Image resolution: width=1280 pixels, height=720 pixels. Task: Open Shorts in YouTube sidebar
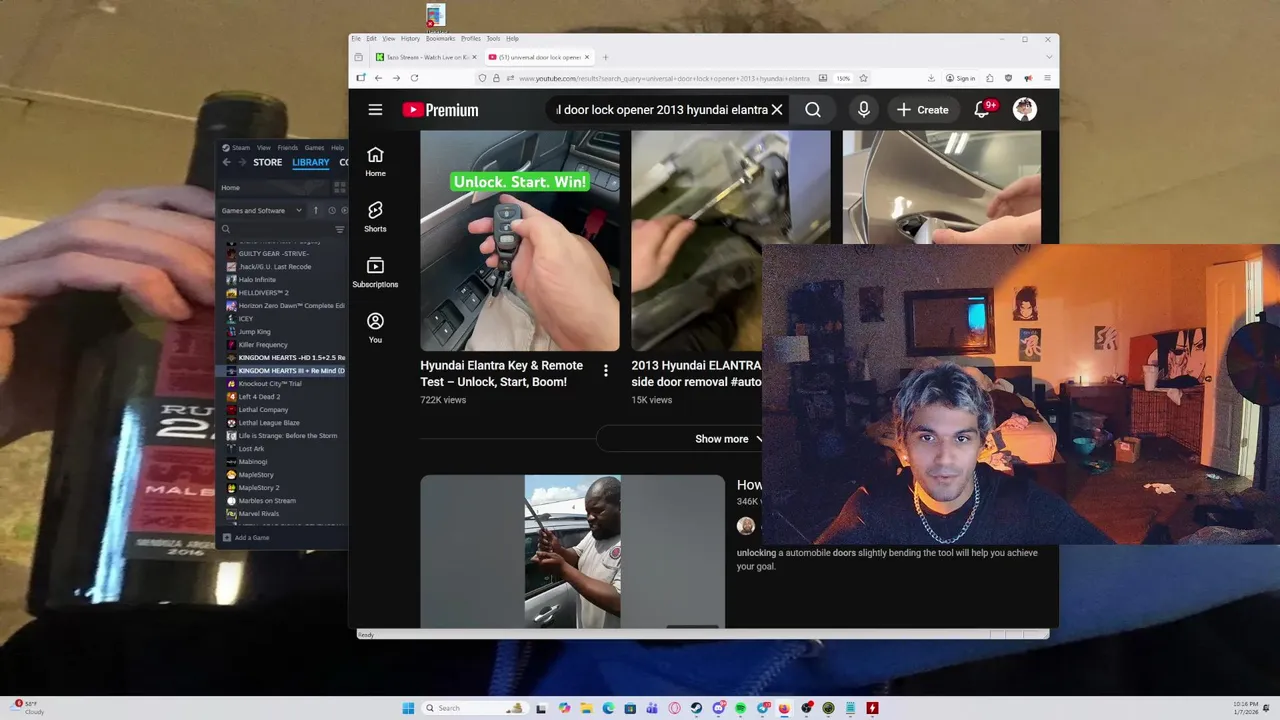point(375,216)
